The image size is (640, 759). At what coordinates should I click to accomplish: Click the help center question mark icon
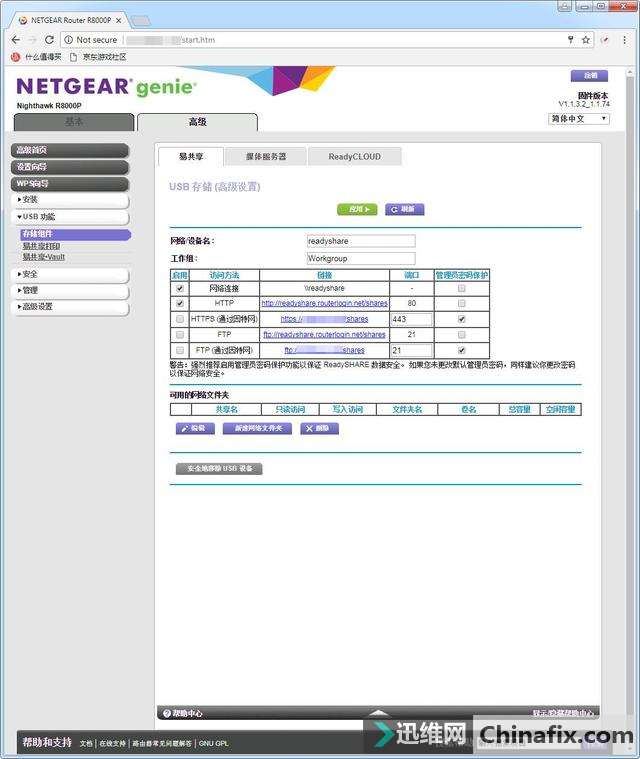tap(167, 713)
